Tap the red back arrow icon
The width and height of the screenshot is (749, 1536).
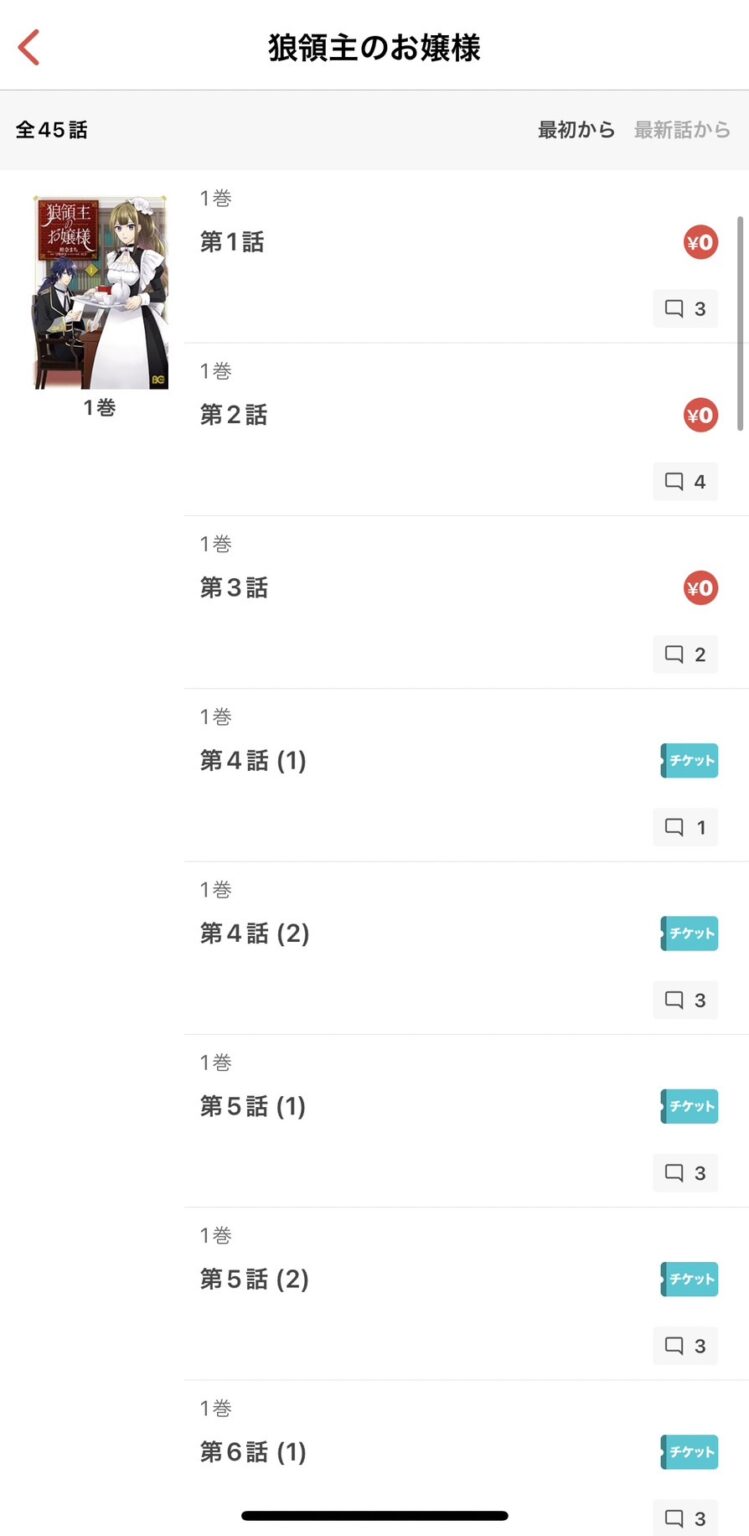[x=29, y=47]
